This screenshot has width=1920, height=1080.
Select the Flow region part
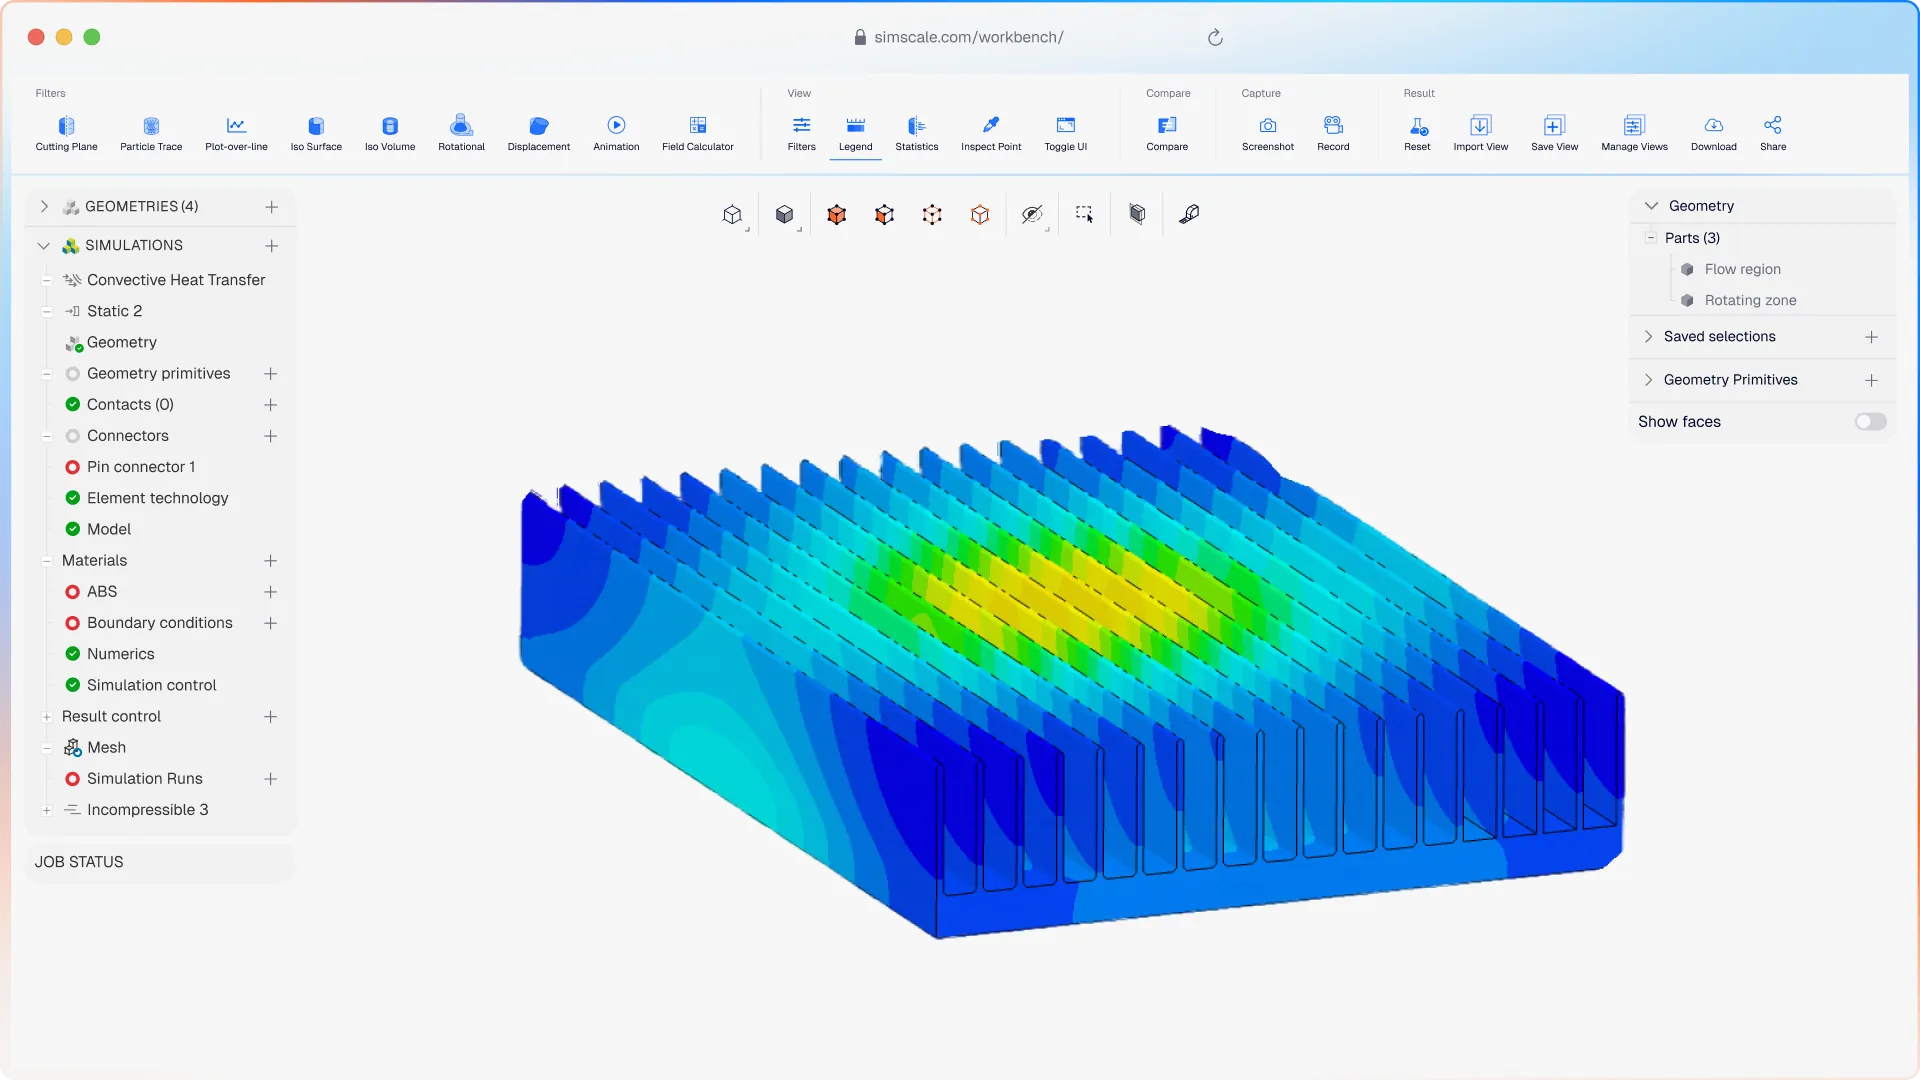(1742, 269)
